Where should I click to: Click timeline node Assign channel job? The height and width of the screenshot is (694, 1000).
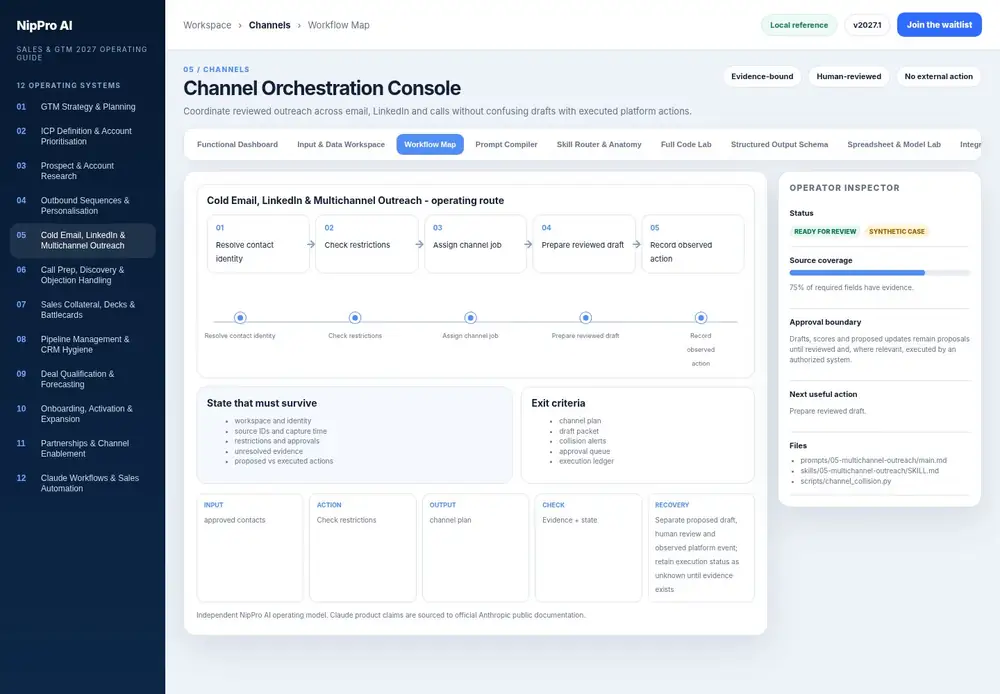(x=470, y=318)
